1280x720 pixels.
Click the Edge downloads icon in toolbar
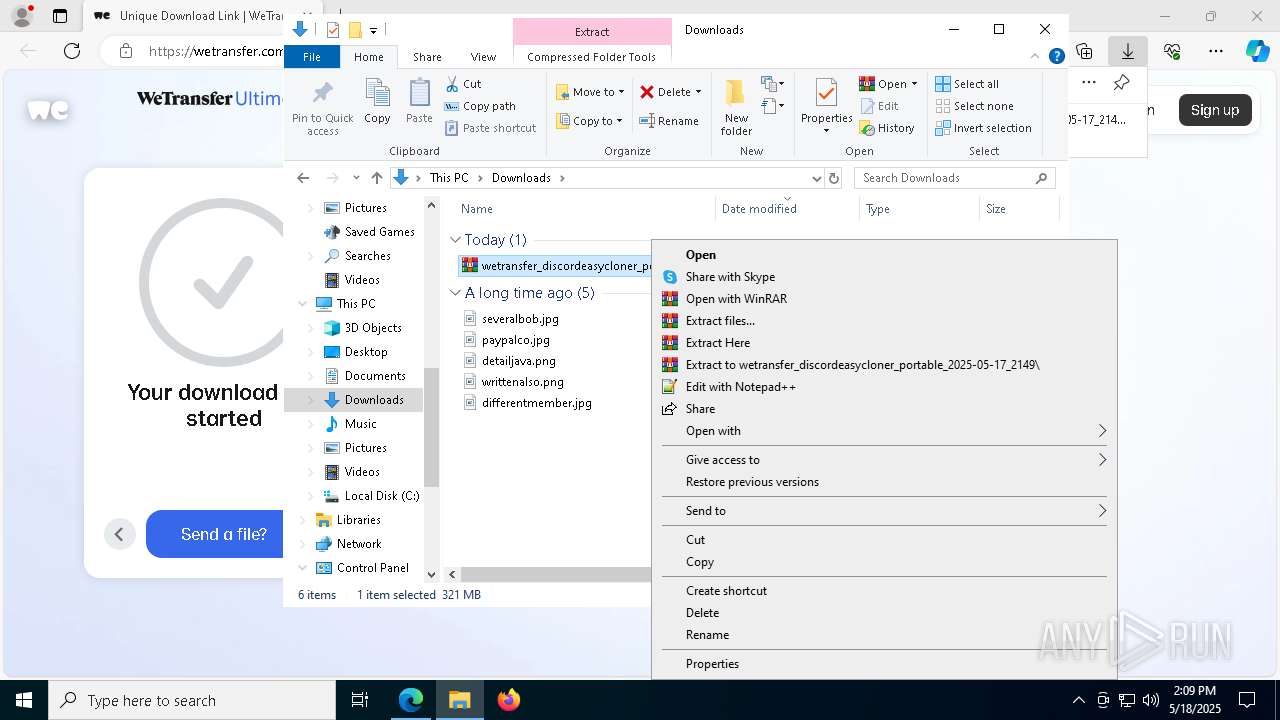pyautogui.click(x=1128, y=51)
